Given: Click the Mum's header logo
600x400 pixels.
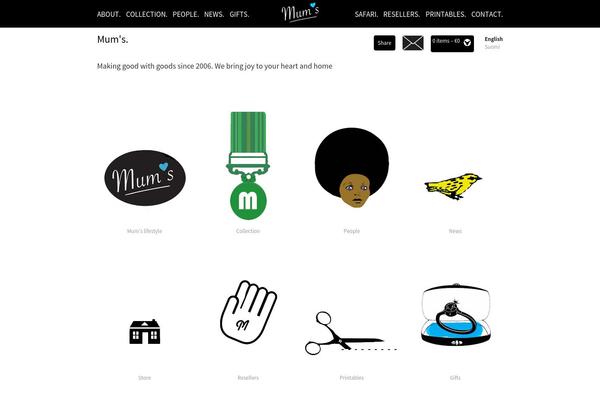Looking at the screenshot, I should (x=300, y=12).
